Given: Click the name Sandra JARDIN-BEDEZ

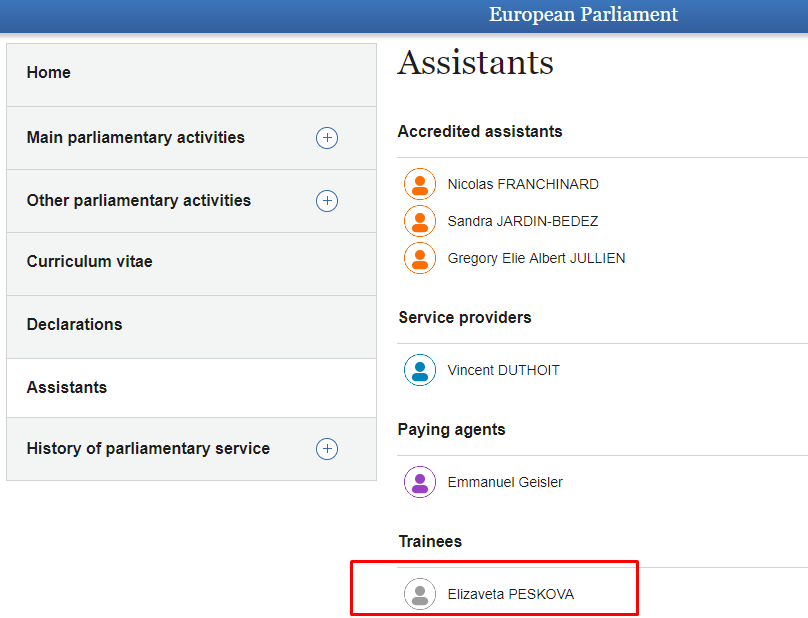Looking at the screenshot, I should 523,221.
